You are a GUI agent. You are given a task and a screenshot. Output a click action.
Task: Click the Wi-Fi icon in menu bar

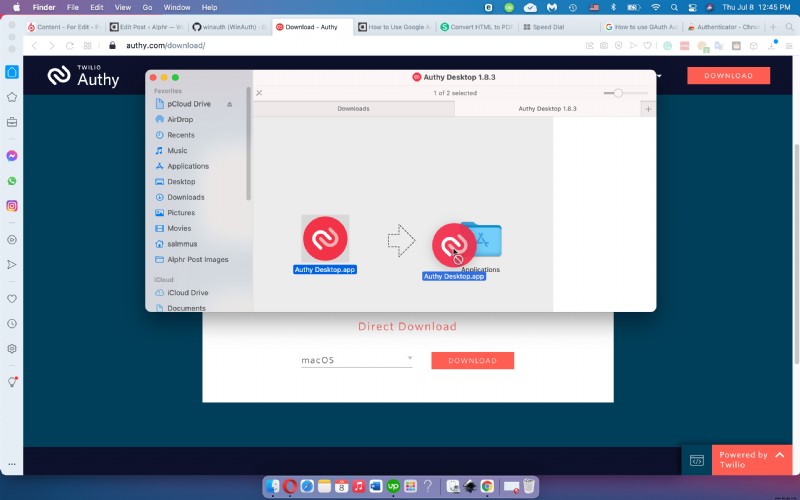tap(656, 7)
